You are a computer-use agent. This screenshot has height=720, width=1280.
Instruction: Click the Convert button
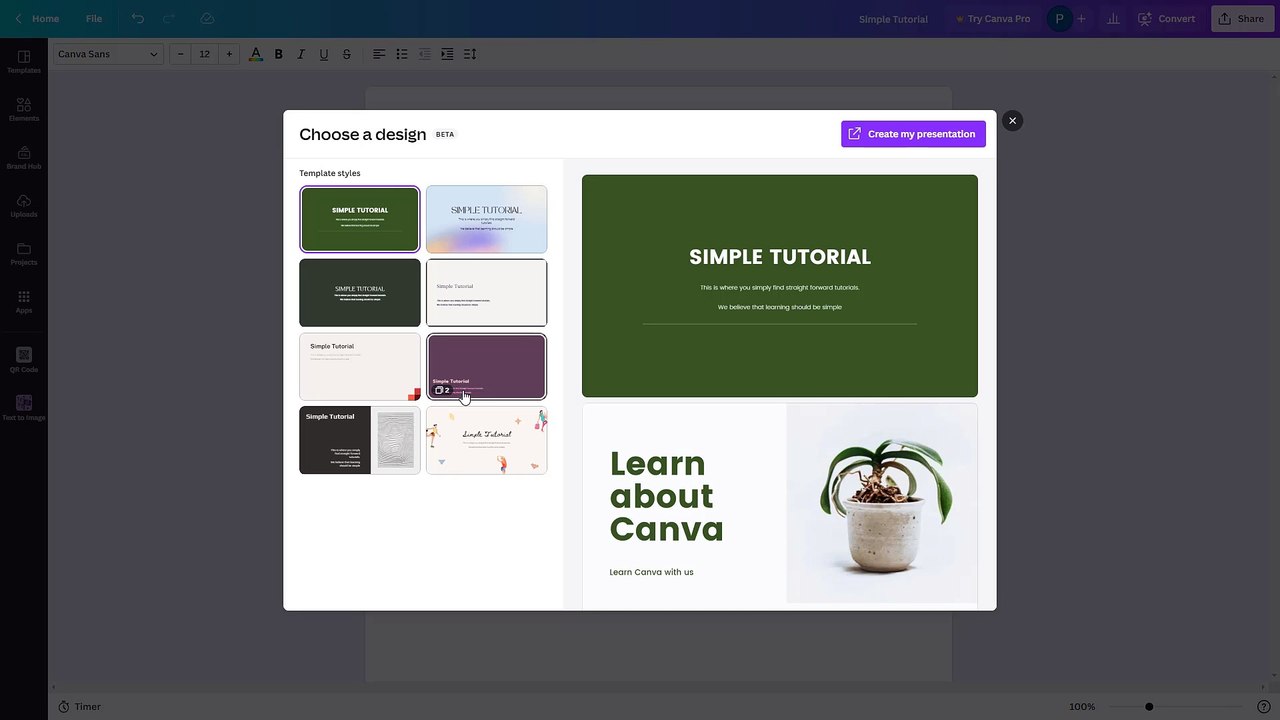pos(1166,19)
